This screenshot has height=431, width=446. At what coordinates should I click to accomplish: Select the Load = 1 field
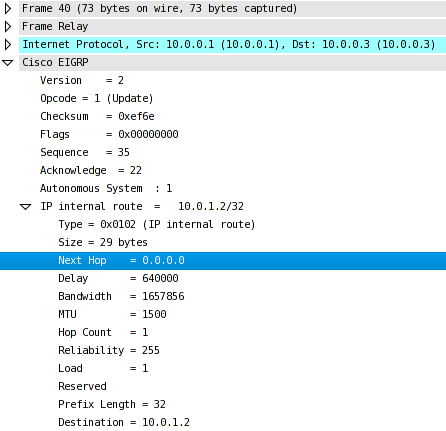[103, 368]
